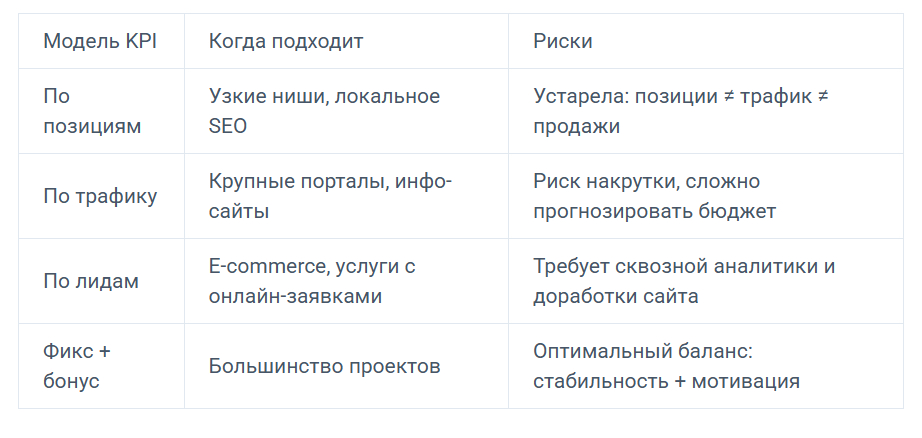Click the "Риск накрутки" risk cell

654,196
